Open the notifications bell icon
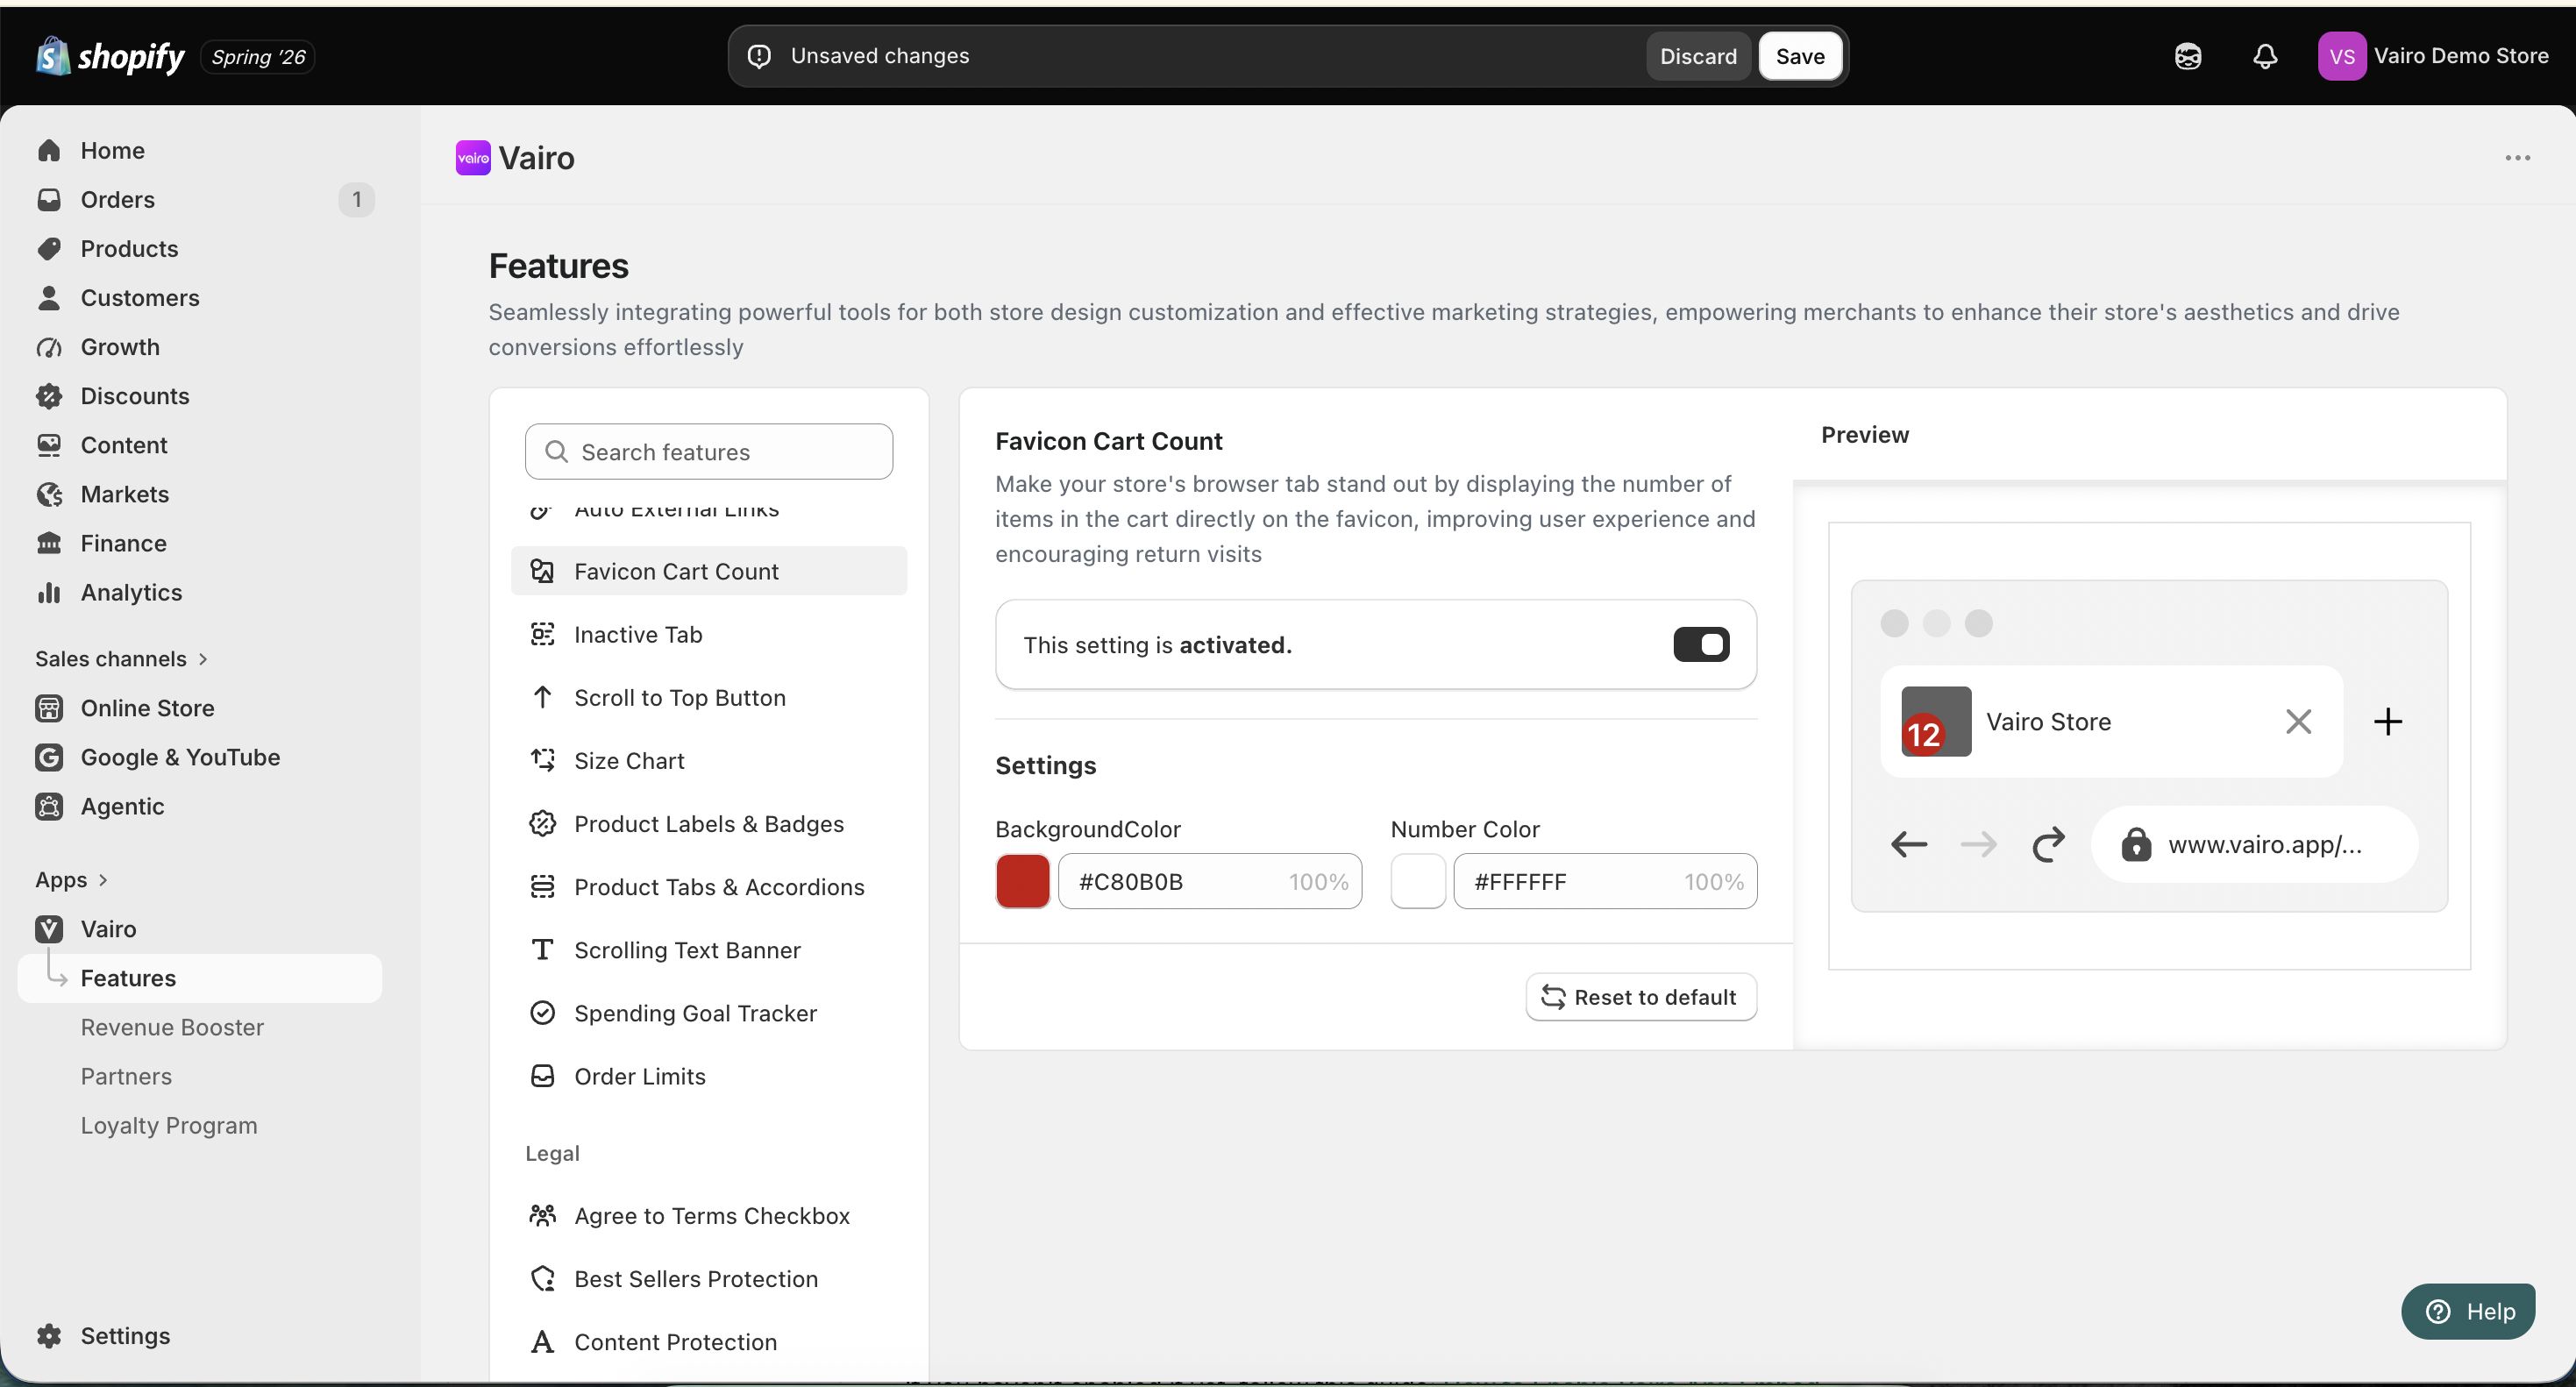Screen dimensions: 2576x1387 tap(2265, 56)
